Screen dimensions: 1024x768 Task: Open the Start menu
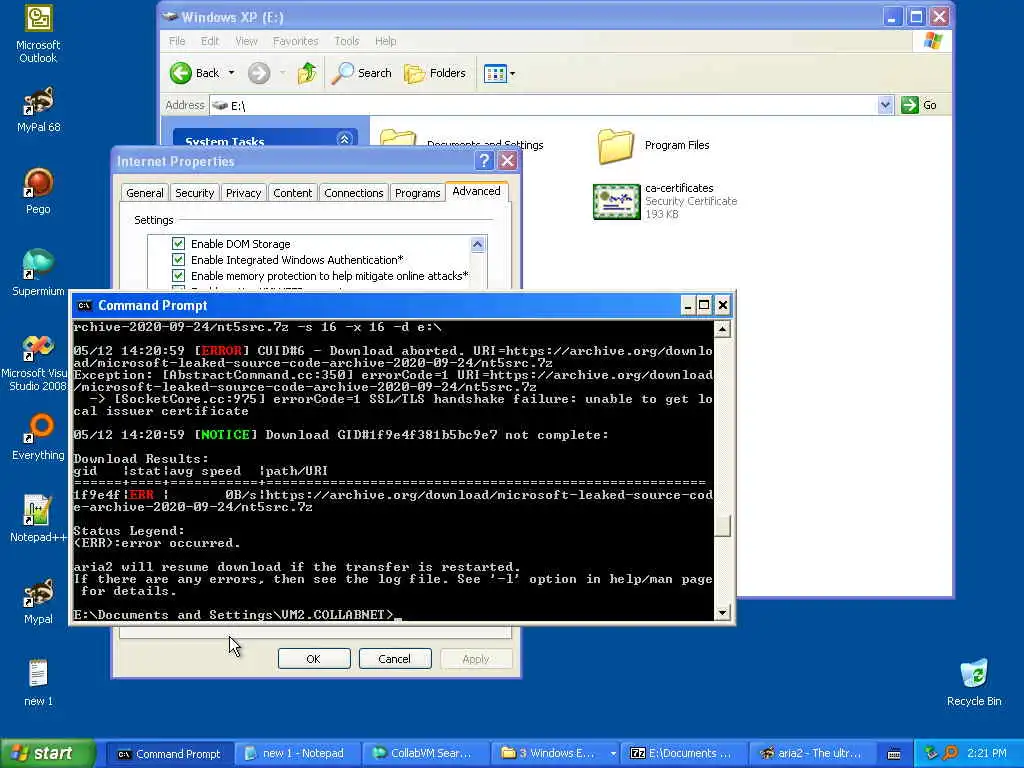tap(48, 754)
